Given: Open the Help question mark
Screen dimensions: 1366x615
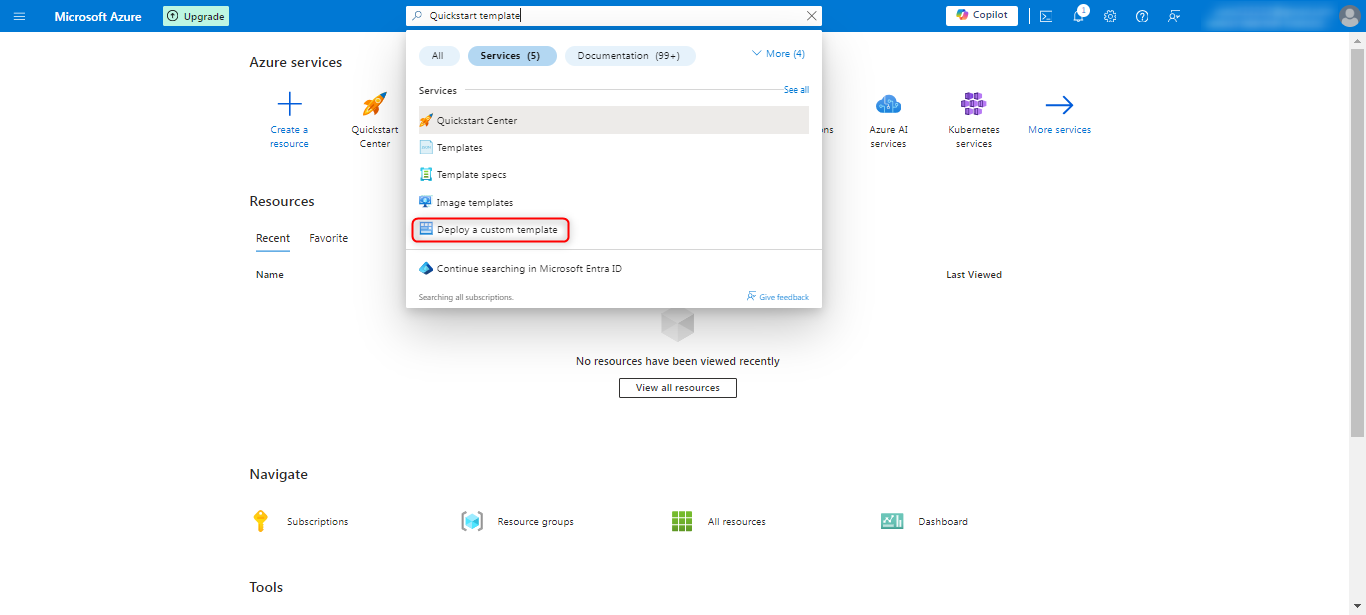Looking at the screenshot, I should coord(1142,16).
